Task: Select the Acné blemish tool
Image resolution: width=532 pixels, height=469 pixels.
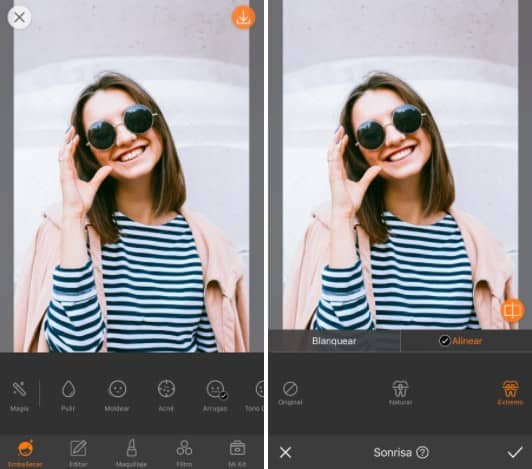Action: click(x=166, y=395)
